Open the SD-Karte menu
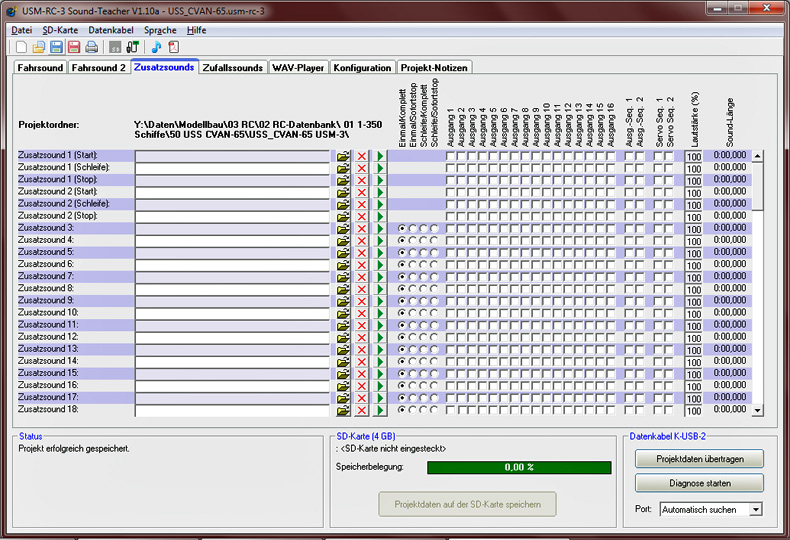 point(60,30)
